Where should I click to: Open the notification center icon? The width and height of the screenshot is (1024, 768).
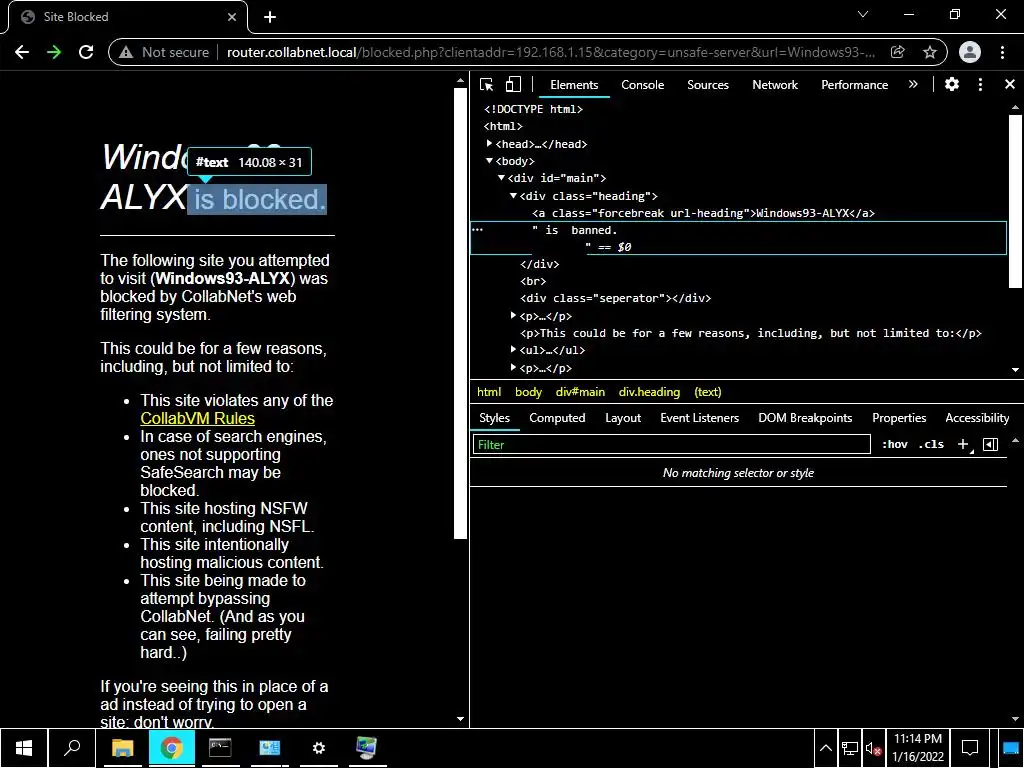click(x=970, y=748)
